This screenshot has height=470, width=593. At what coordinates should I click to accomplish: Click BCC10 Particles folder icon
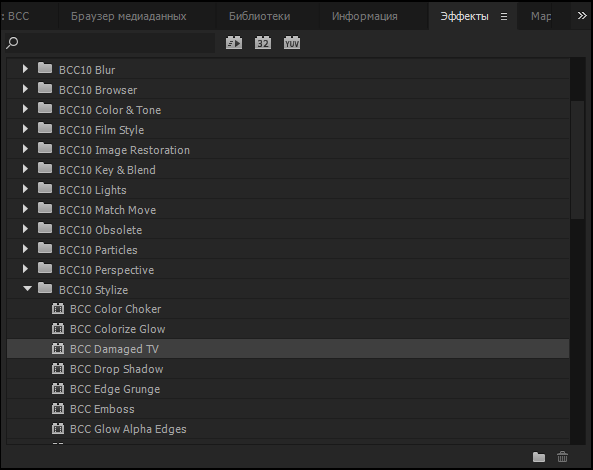coord(45,248)
